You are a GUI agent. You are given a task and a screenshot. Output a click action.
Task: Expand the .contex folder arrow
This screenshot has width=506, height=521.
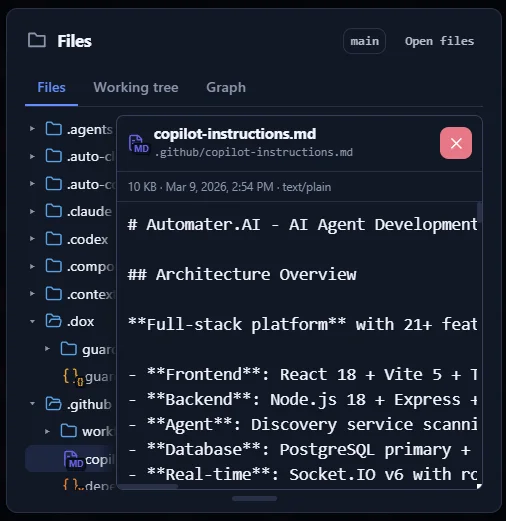(x=32, y=294)
